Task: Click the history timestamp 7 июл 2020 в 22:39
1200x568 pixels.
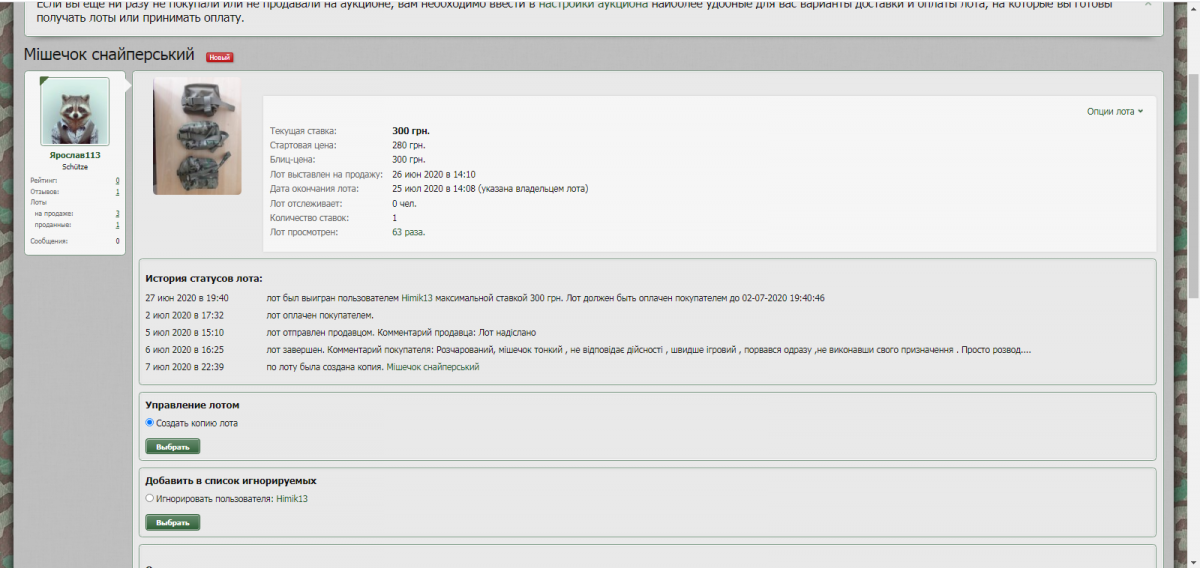Action: pos(185,367)
